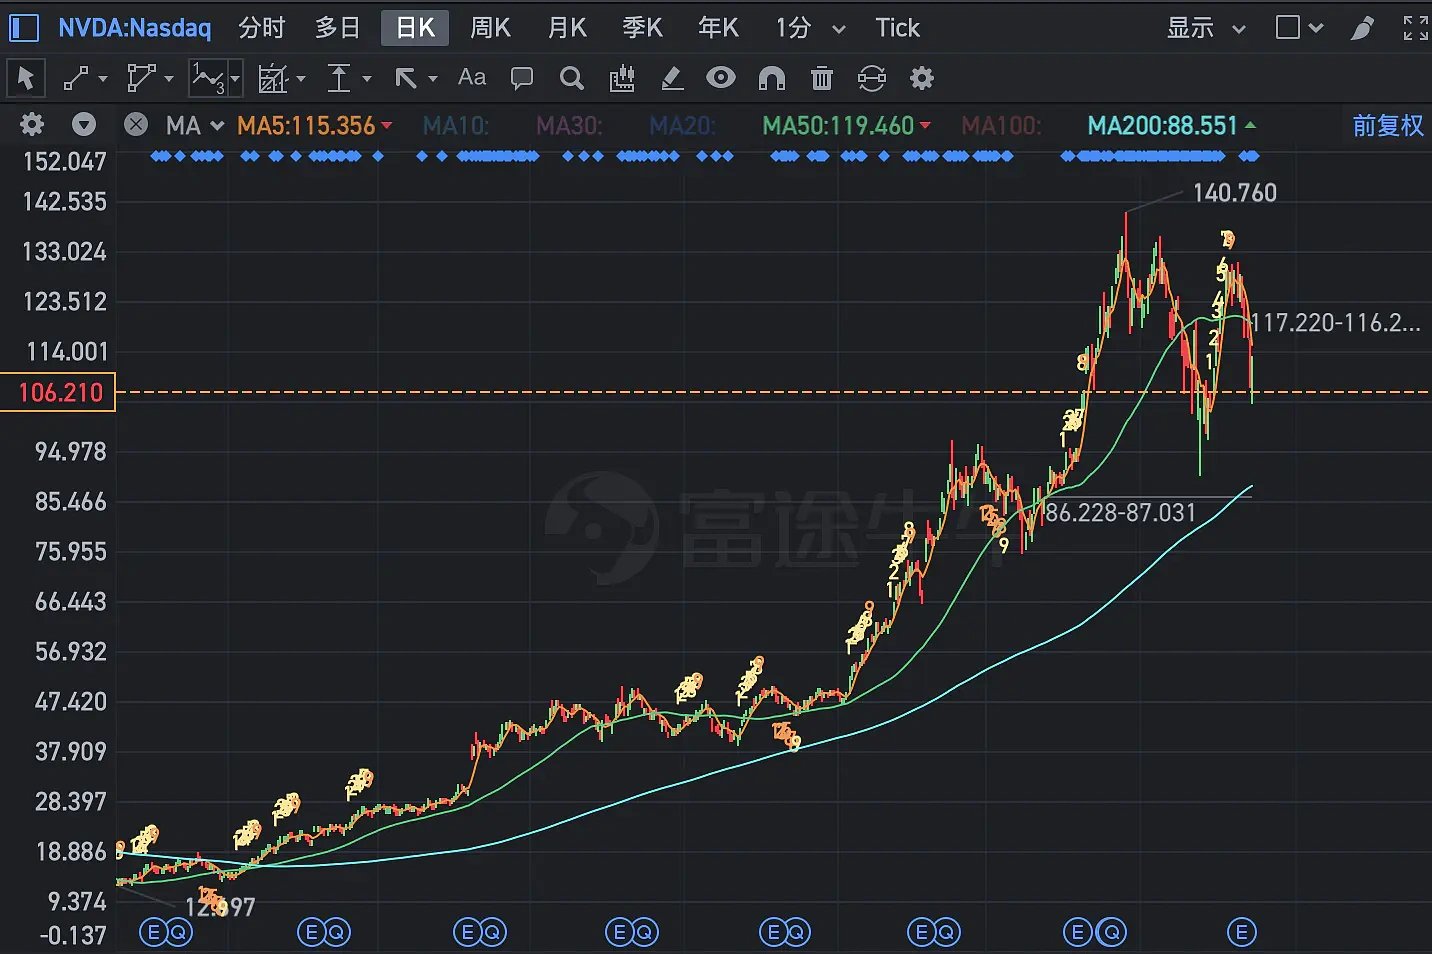1432x954 pixels.
Task: Toggle the MA200:88.551 line
Action: point(1171,126)
